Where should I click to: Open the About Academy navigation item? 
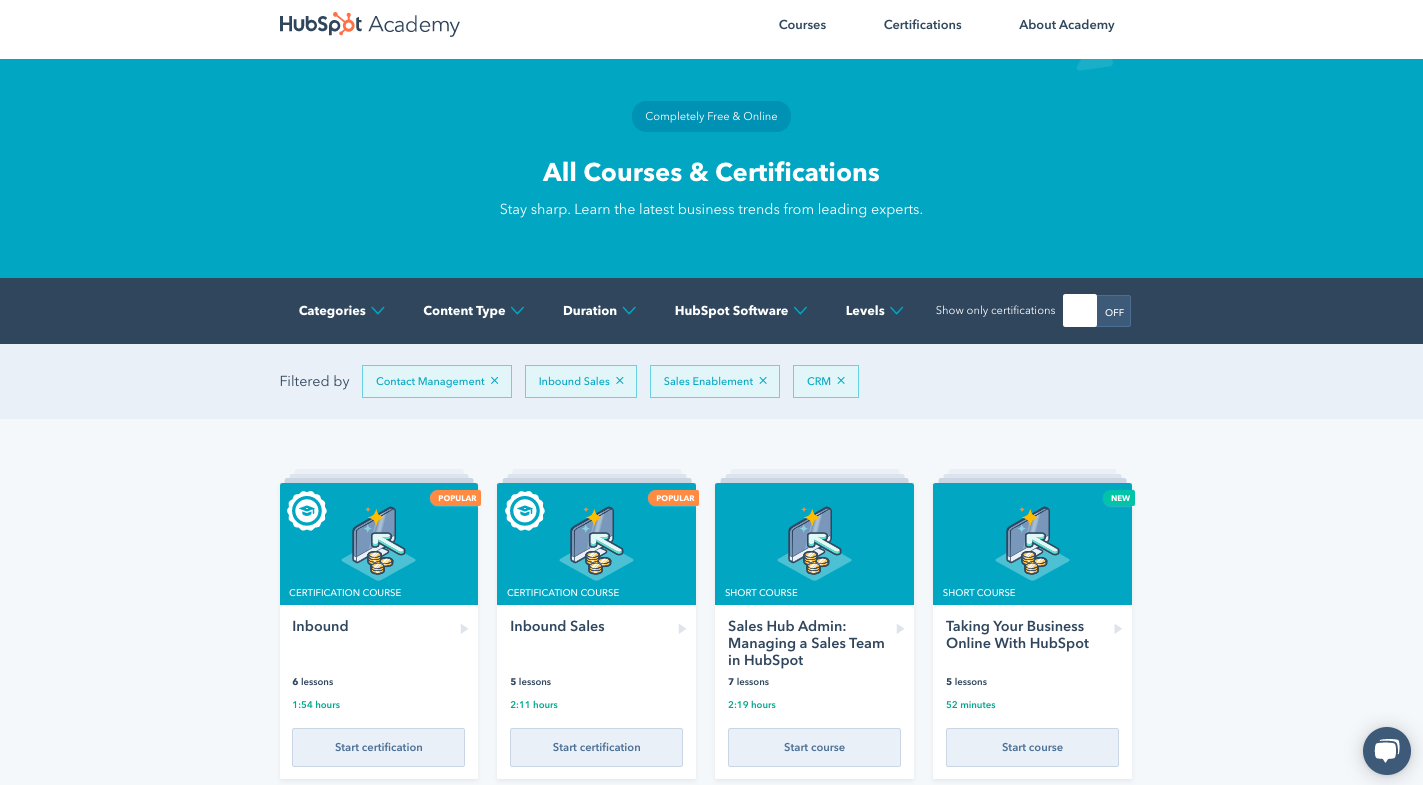(x=1066, y=25)
